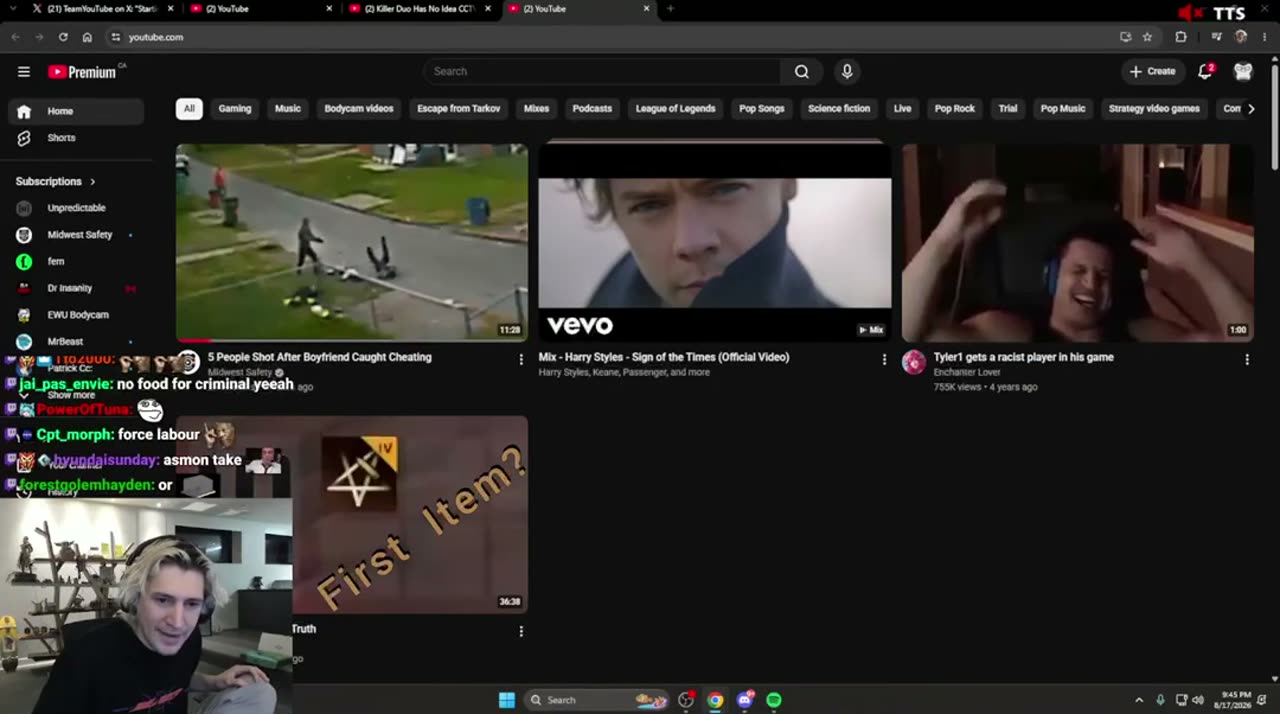This screenshot has height=714, width=1280.
Task: Show hidden system tray icons
Action: pyautogui.click(x=1139, y=700)
